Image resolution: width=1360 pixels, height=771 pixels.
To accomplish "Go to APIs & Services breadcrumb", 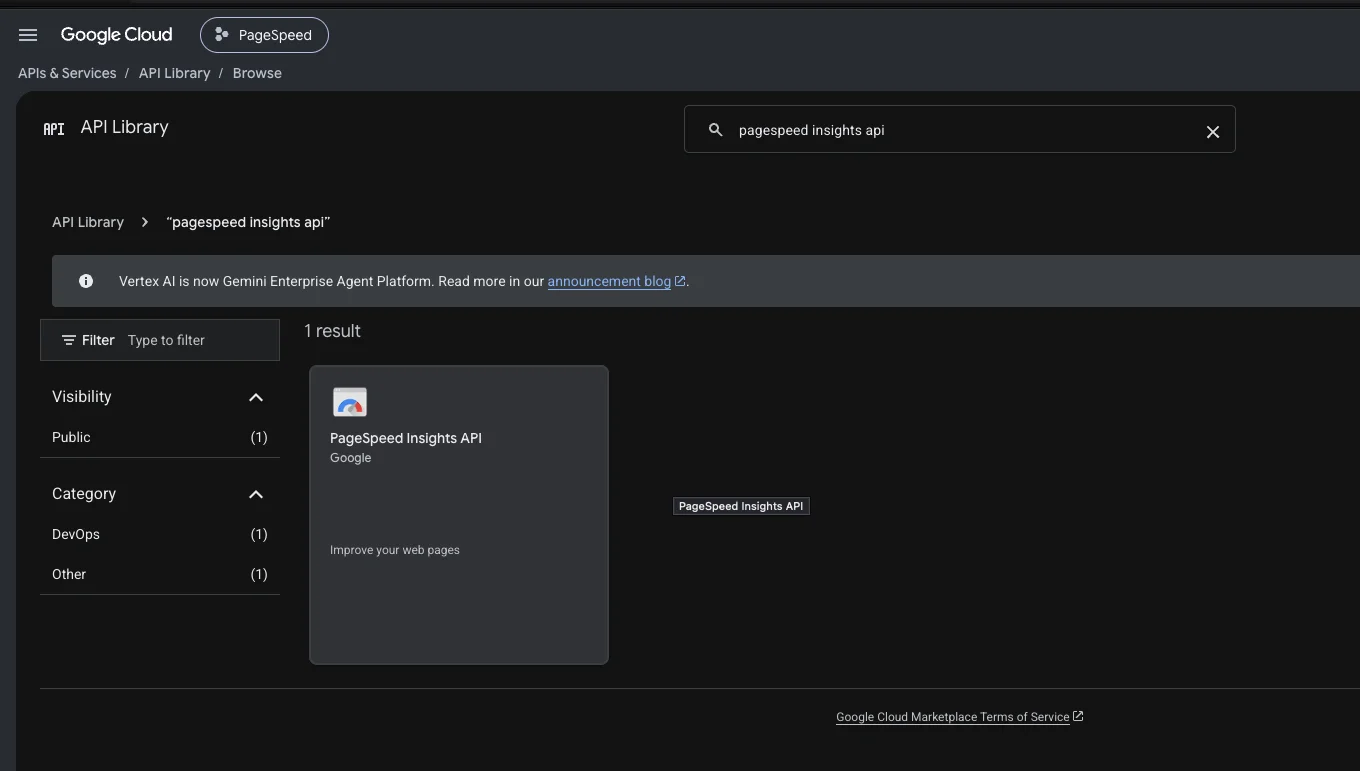I will 67,73.
